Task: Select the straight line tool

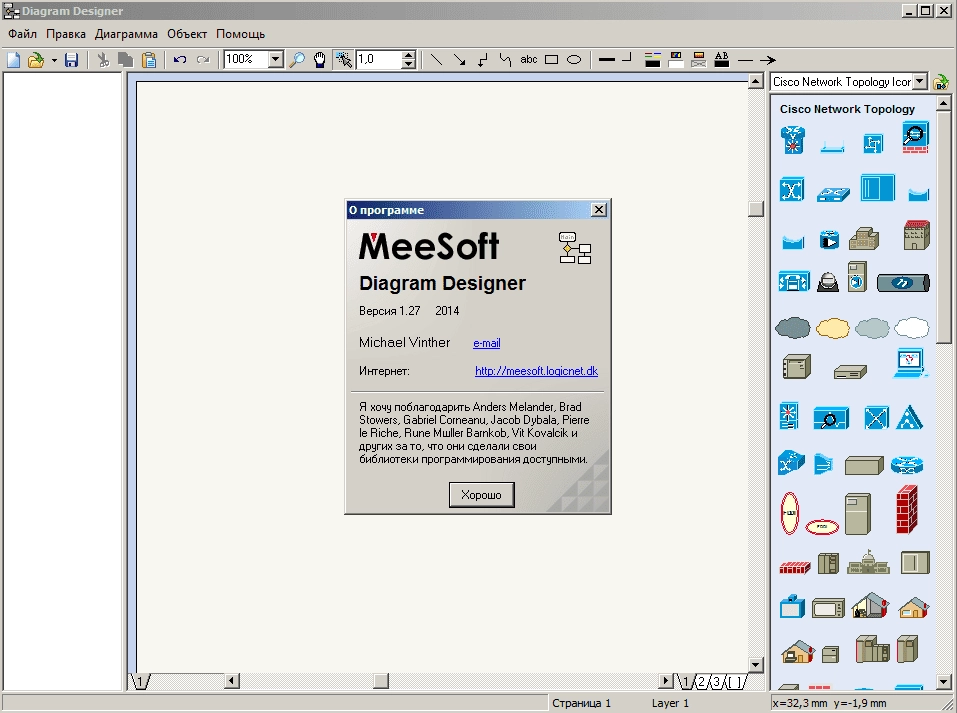Action: [x=436, y=60]
